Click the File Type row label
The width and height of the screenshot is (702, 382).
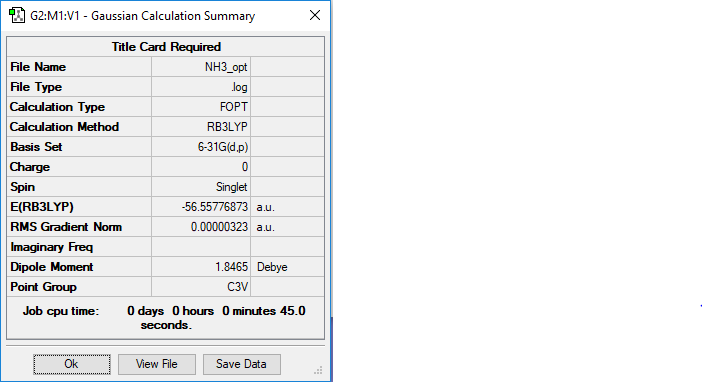(x=36, y=87)
